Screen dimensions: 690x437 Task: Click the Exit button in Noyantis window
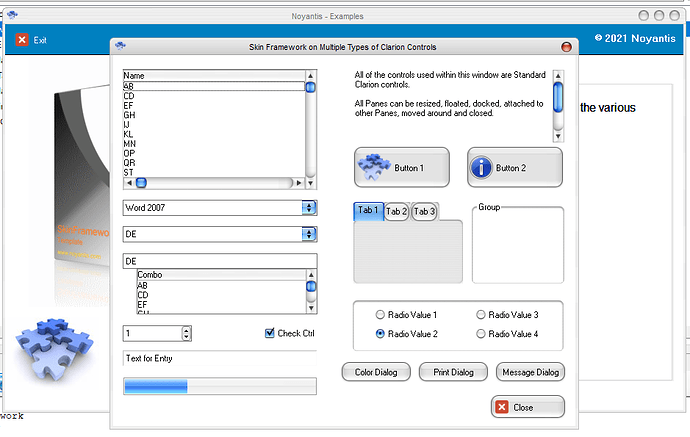31,40
